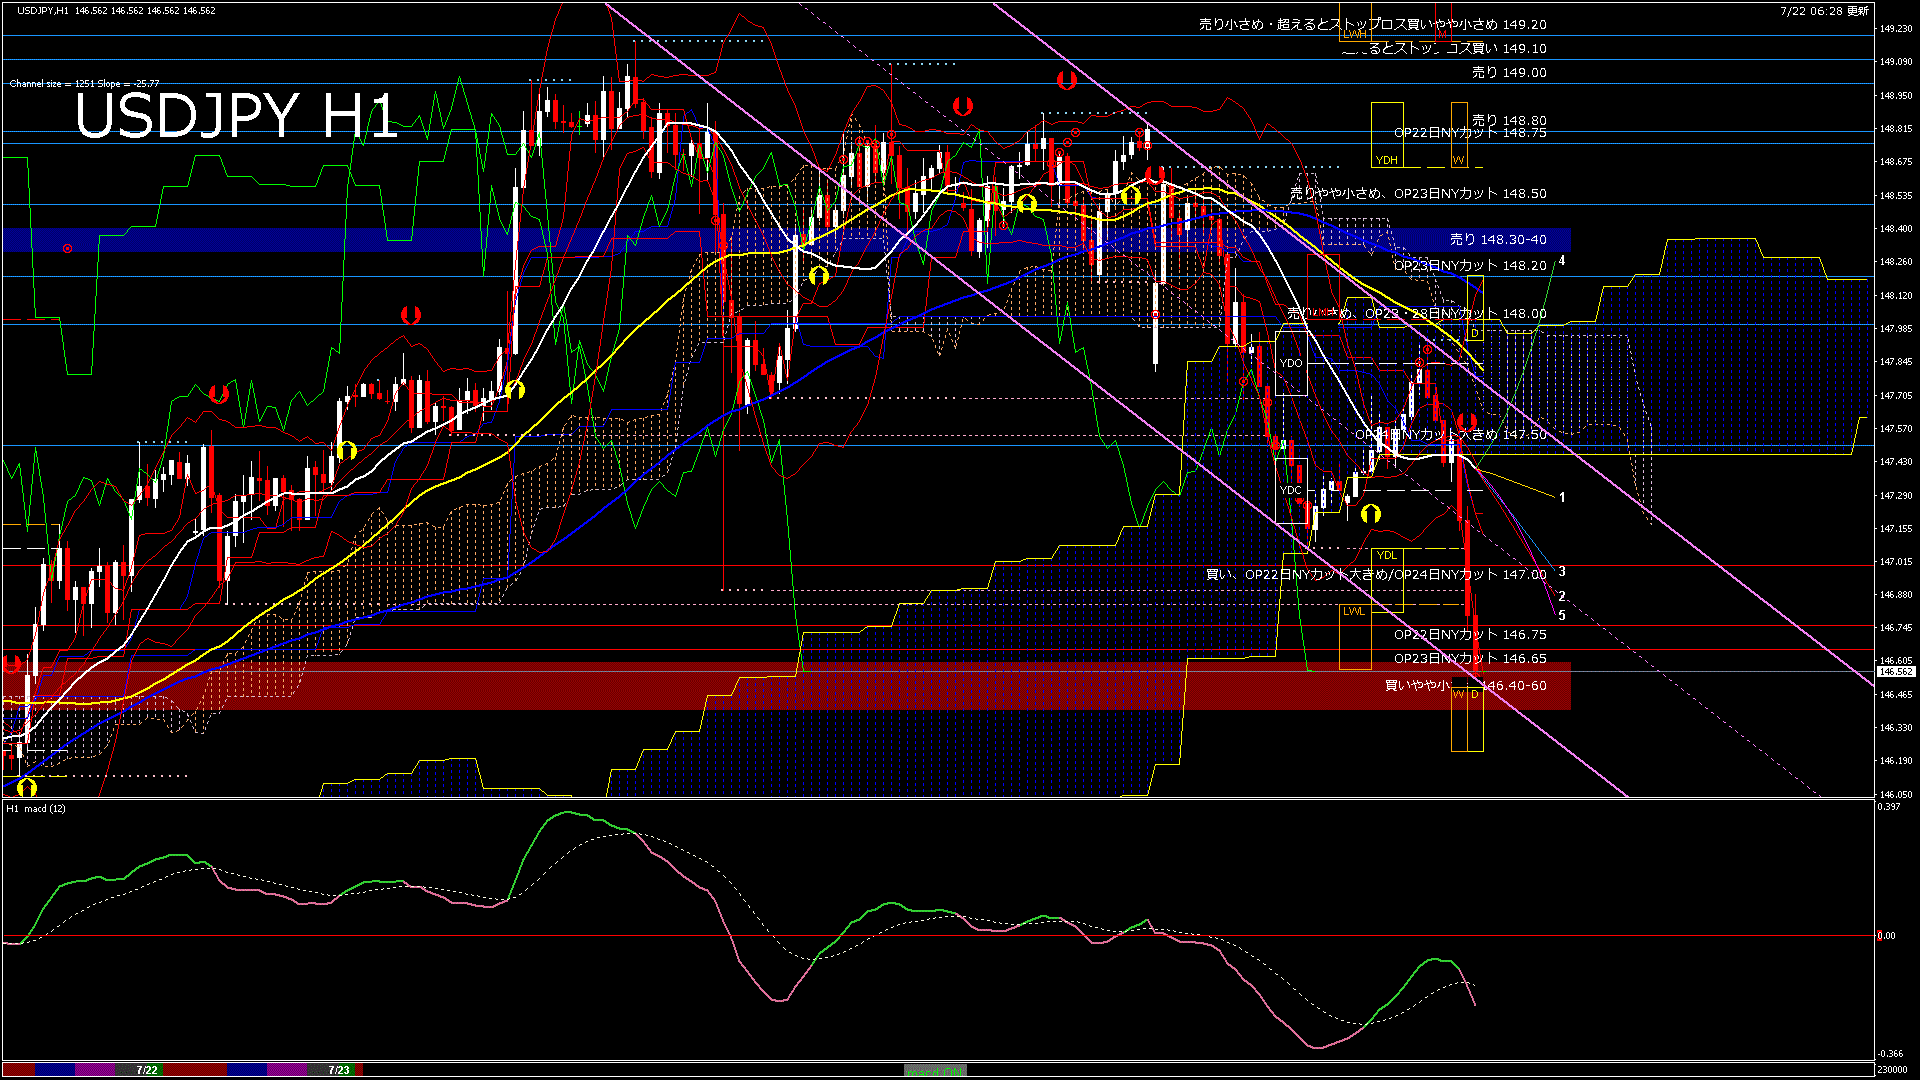Select the 売りやや小さめ OP23日NYカット 148.50 label

coord(1418,193)
